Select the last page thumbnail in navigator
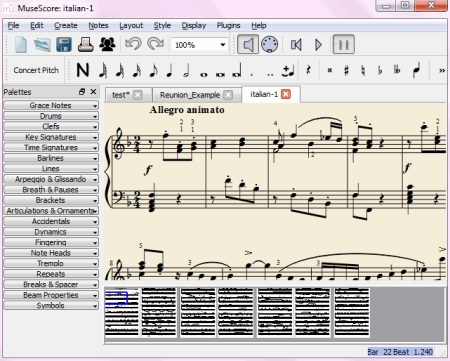The width and height of the screenshot is (450, 361). pyautogui.click(x=352, y=313)
